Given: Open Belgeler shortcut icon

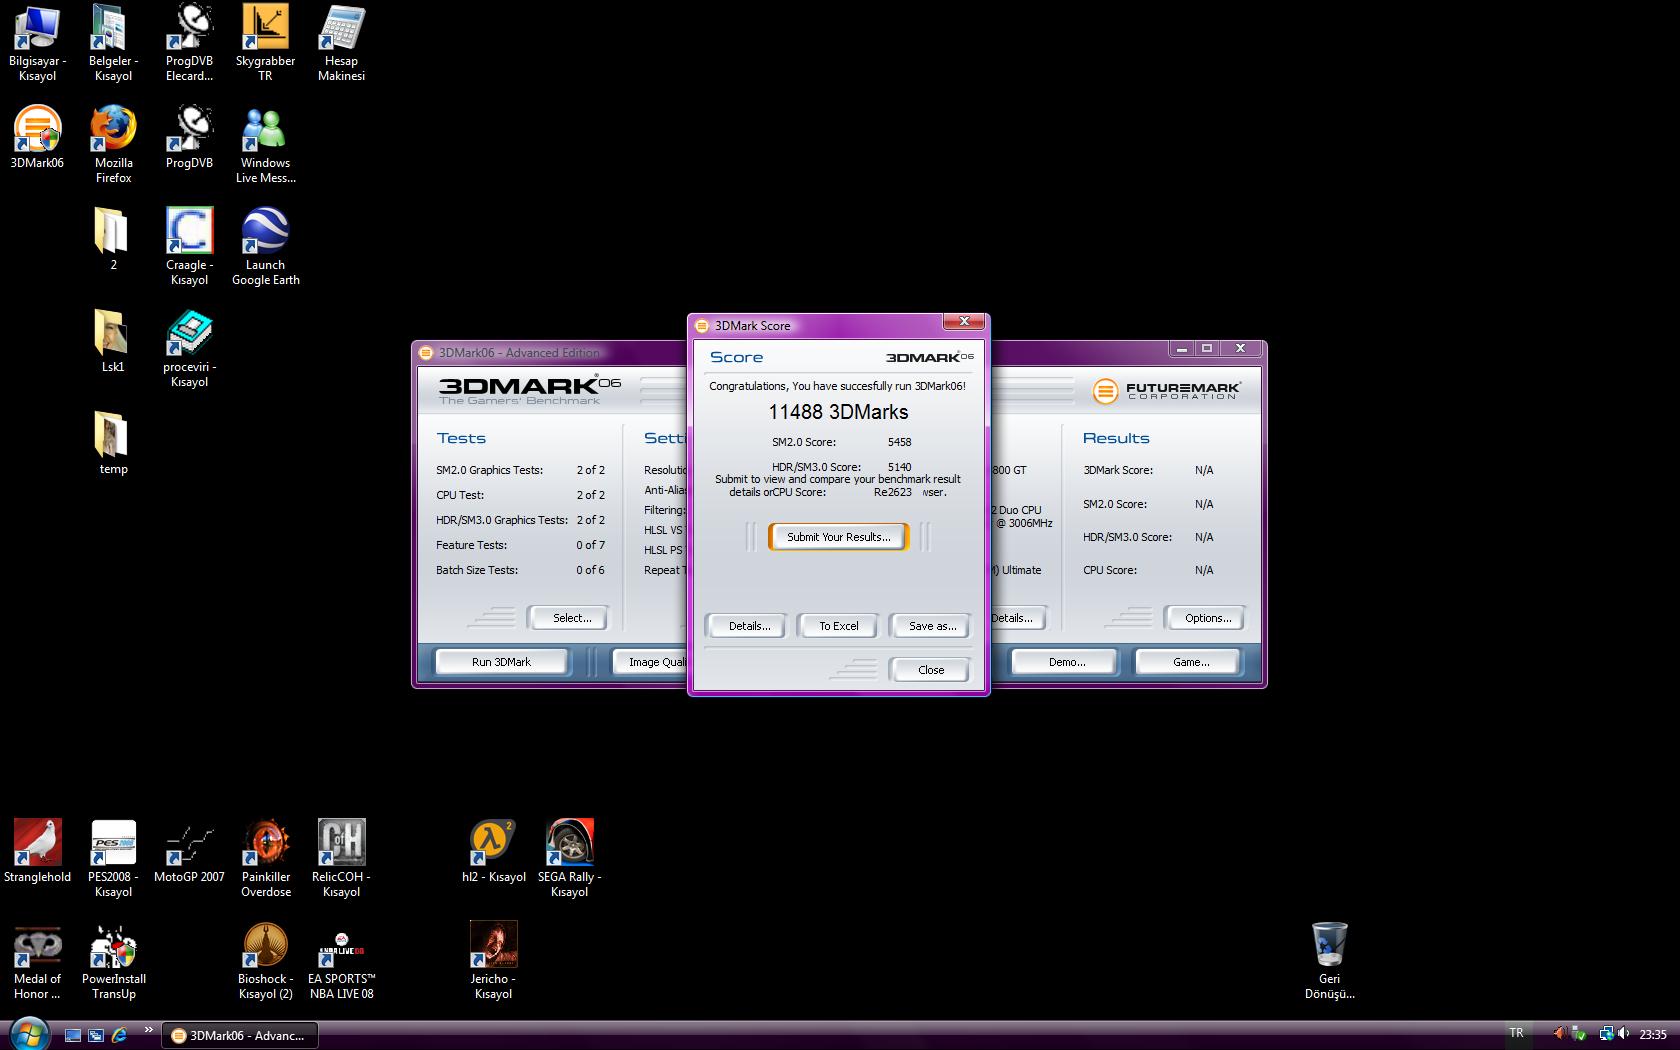Looking at the screenshot, I should [113, 43].
